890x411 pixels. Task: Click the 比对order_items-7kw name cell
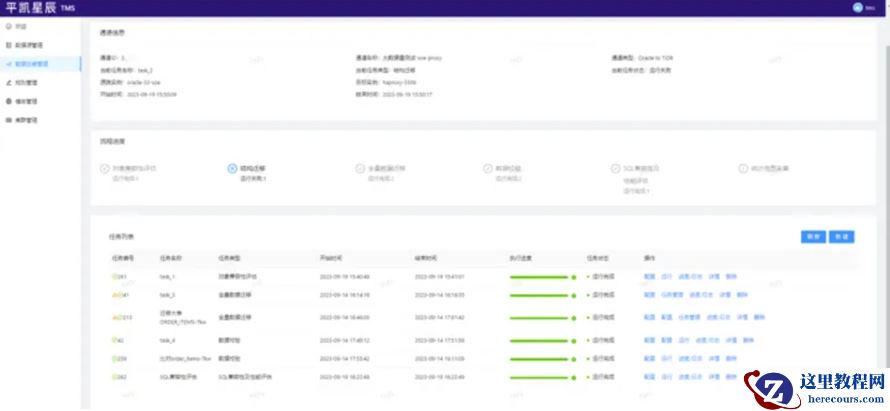pyautogui.click(x=186, y=359)
